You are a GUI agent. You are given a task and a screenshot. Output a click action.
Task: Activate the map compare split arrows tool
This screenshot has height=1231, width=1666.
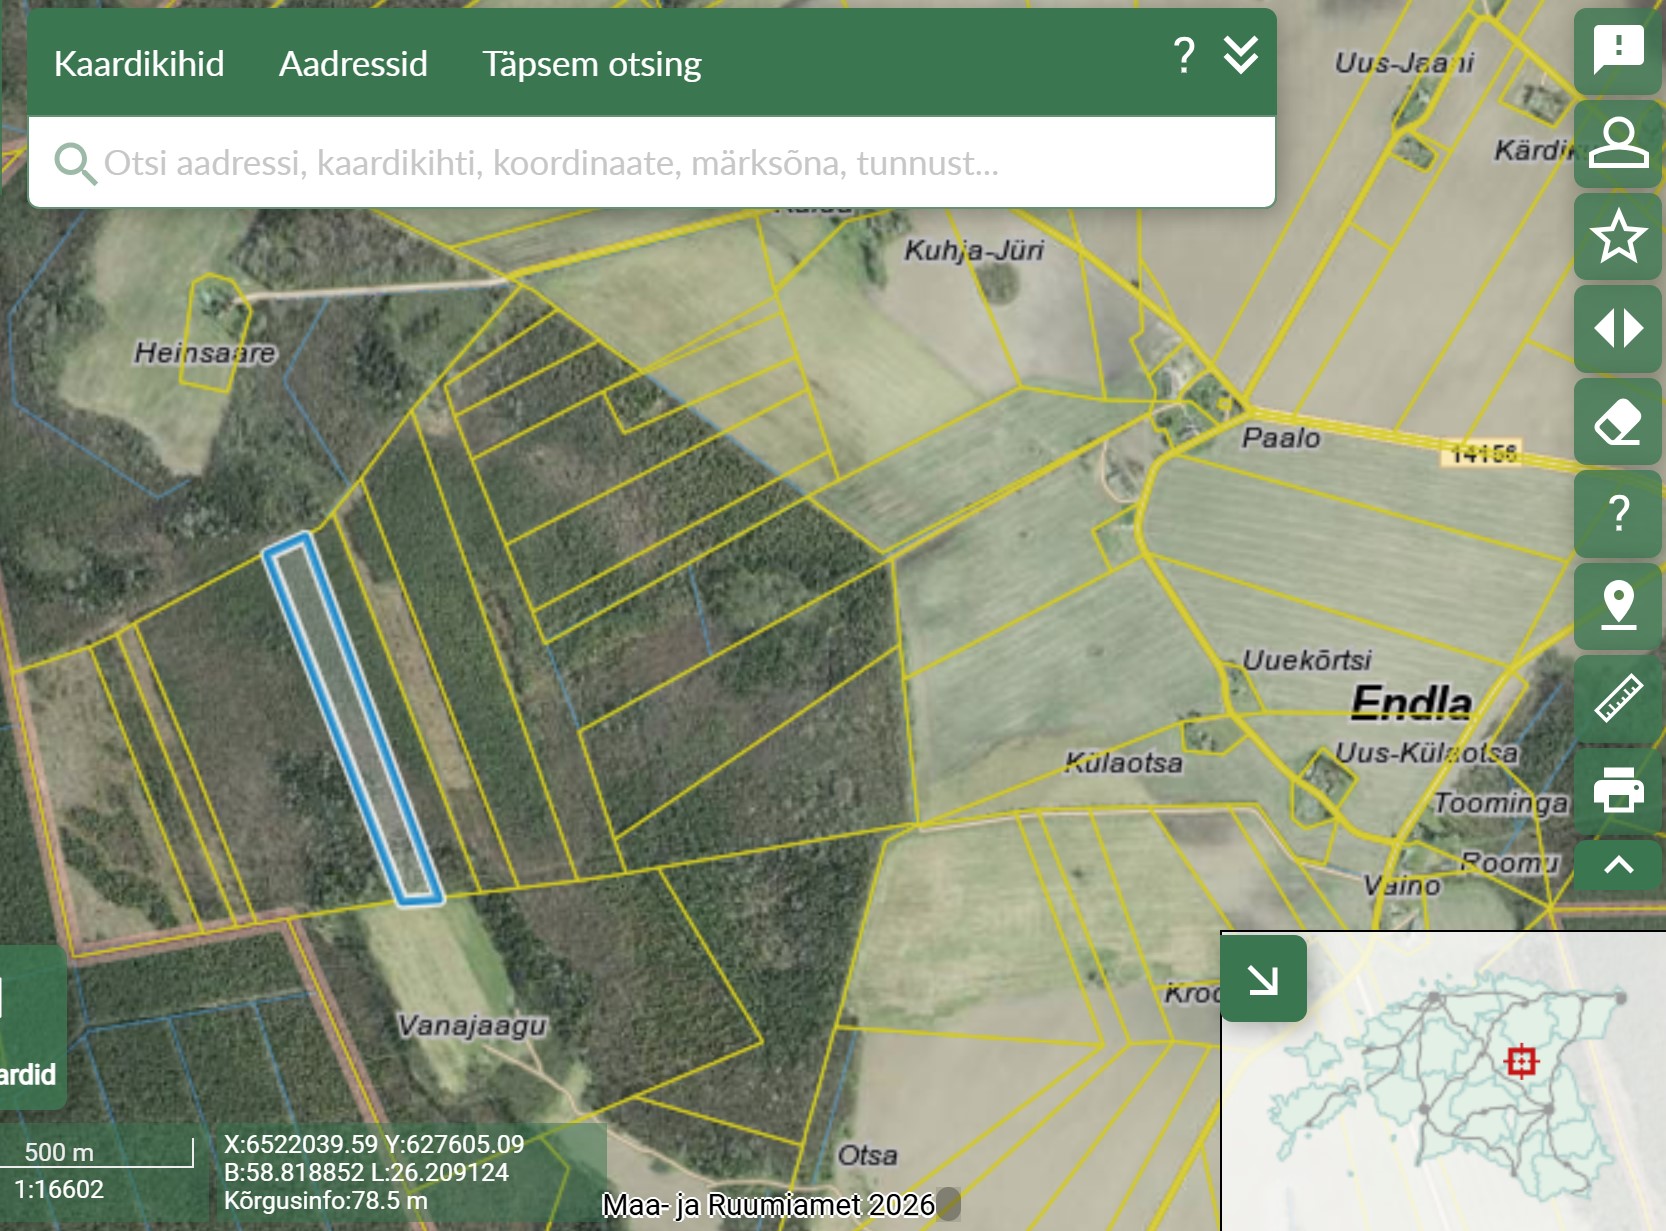[1617, 328]
